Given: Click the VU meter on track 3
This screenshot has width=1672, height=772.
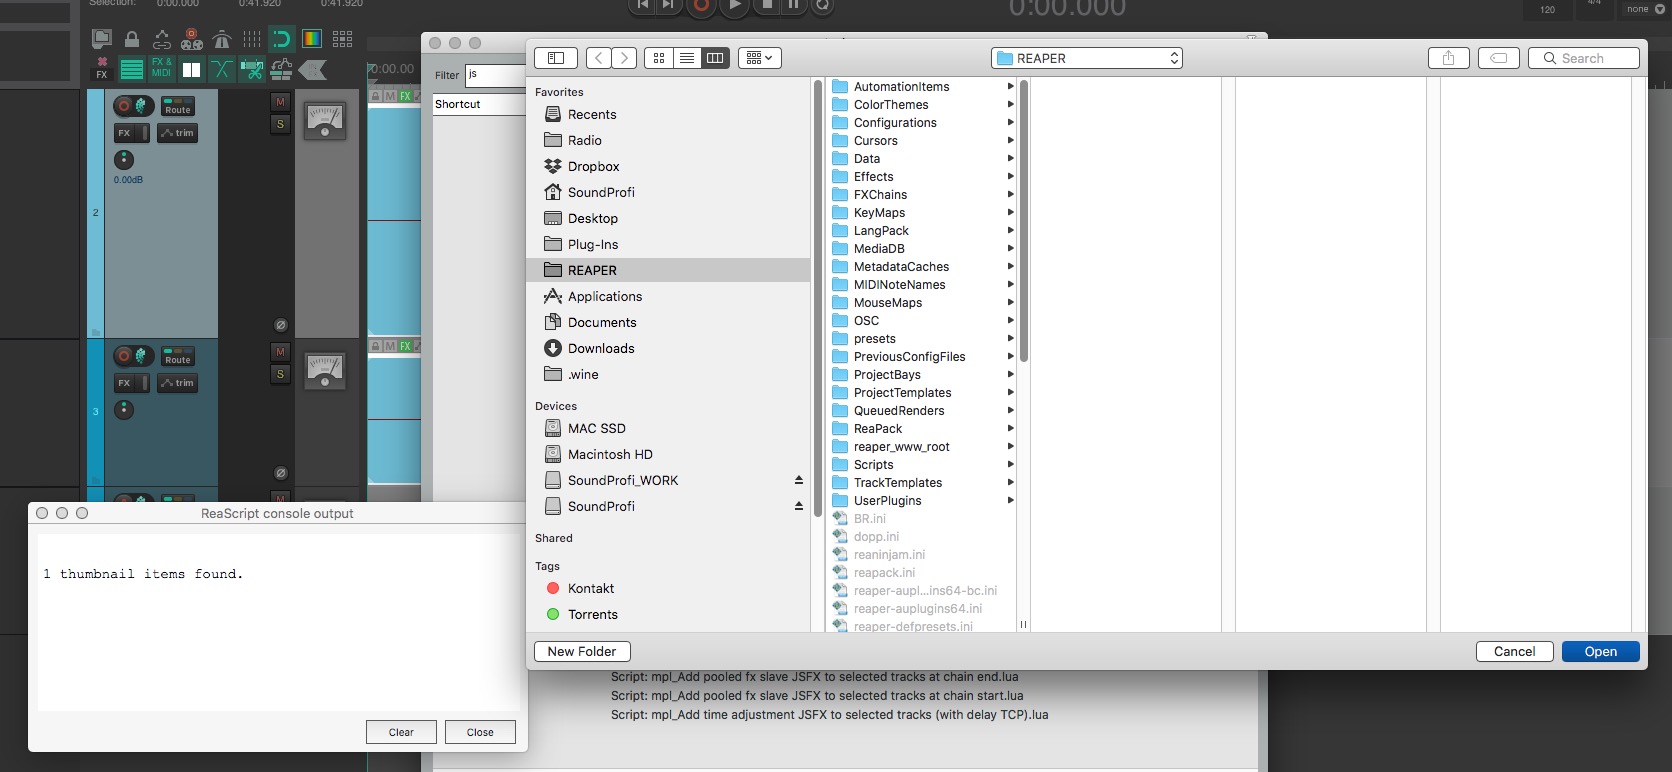Looking at the screenshot, I should (x=325, y=370).
